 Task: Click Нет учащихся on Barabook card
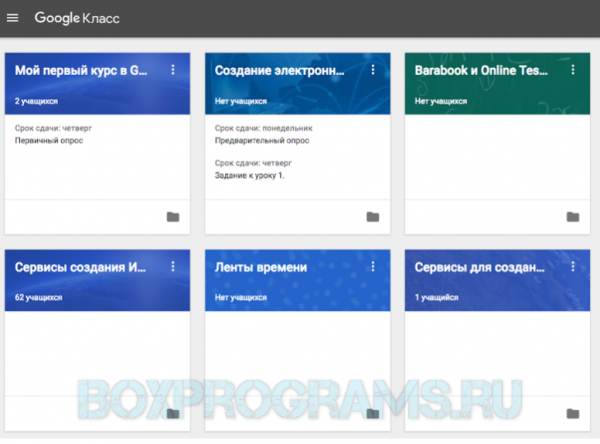[x=441, y=101]
